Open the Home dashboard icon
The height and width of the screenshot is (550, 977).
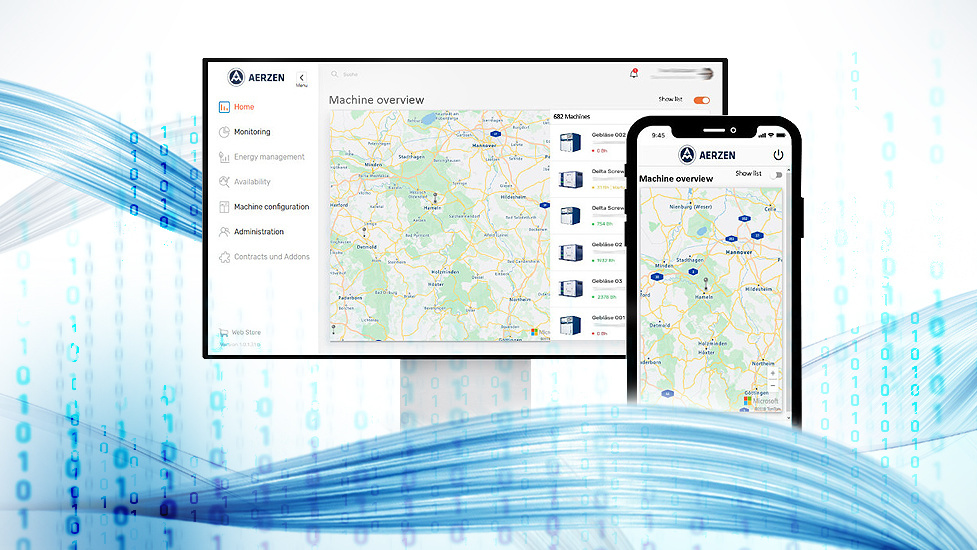[224, 107]
